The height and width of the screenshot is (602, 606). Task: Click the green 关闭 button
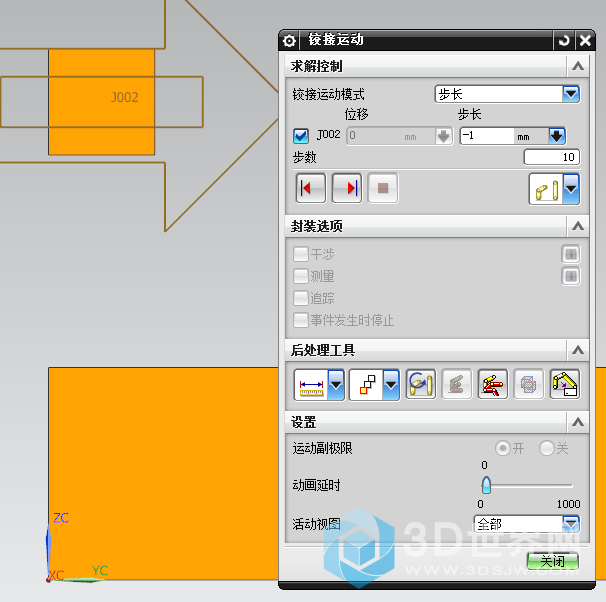[x=552, y=561]
